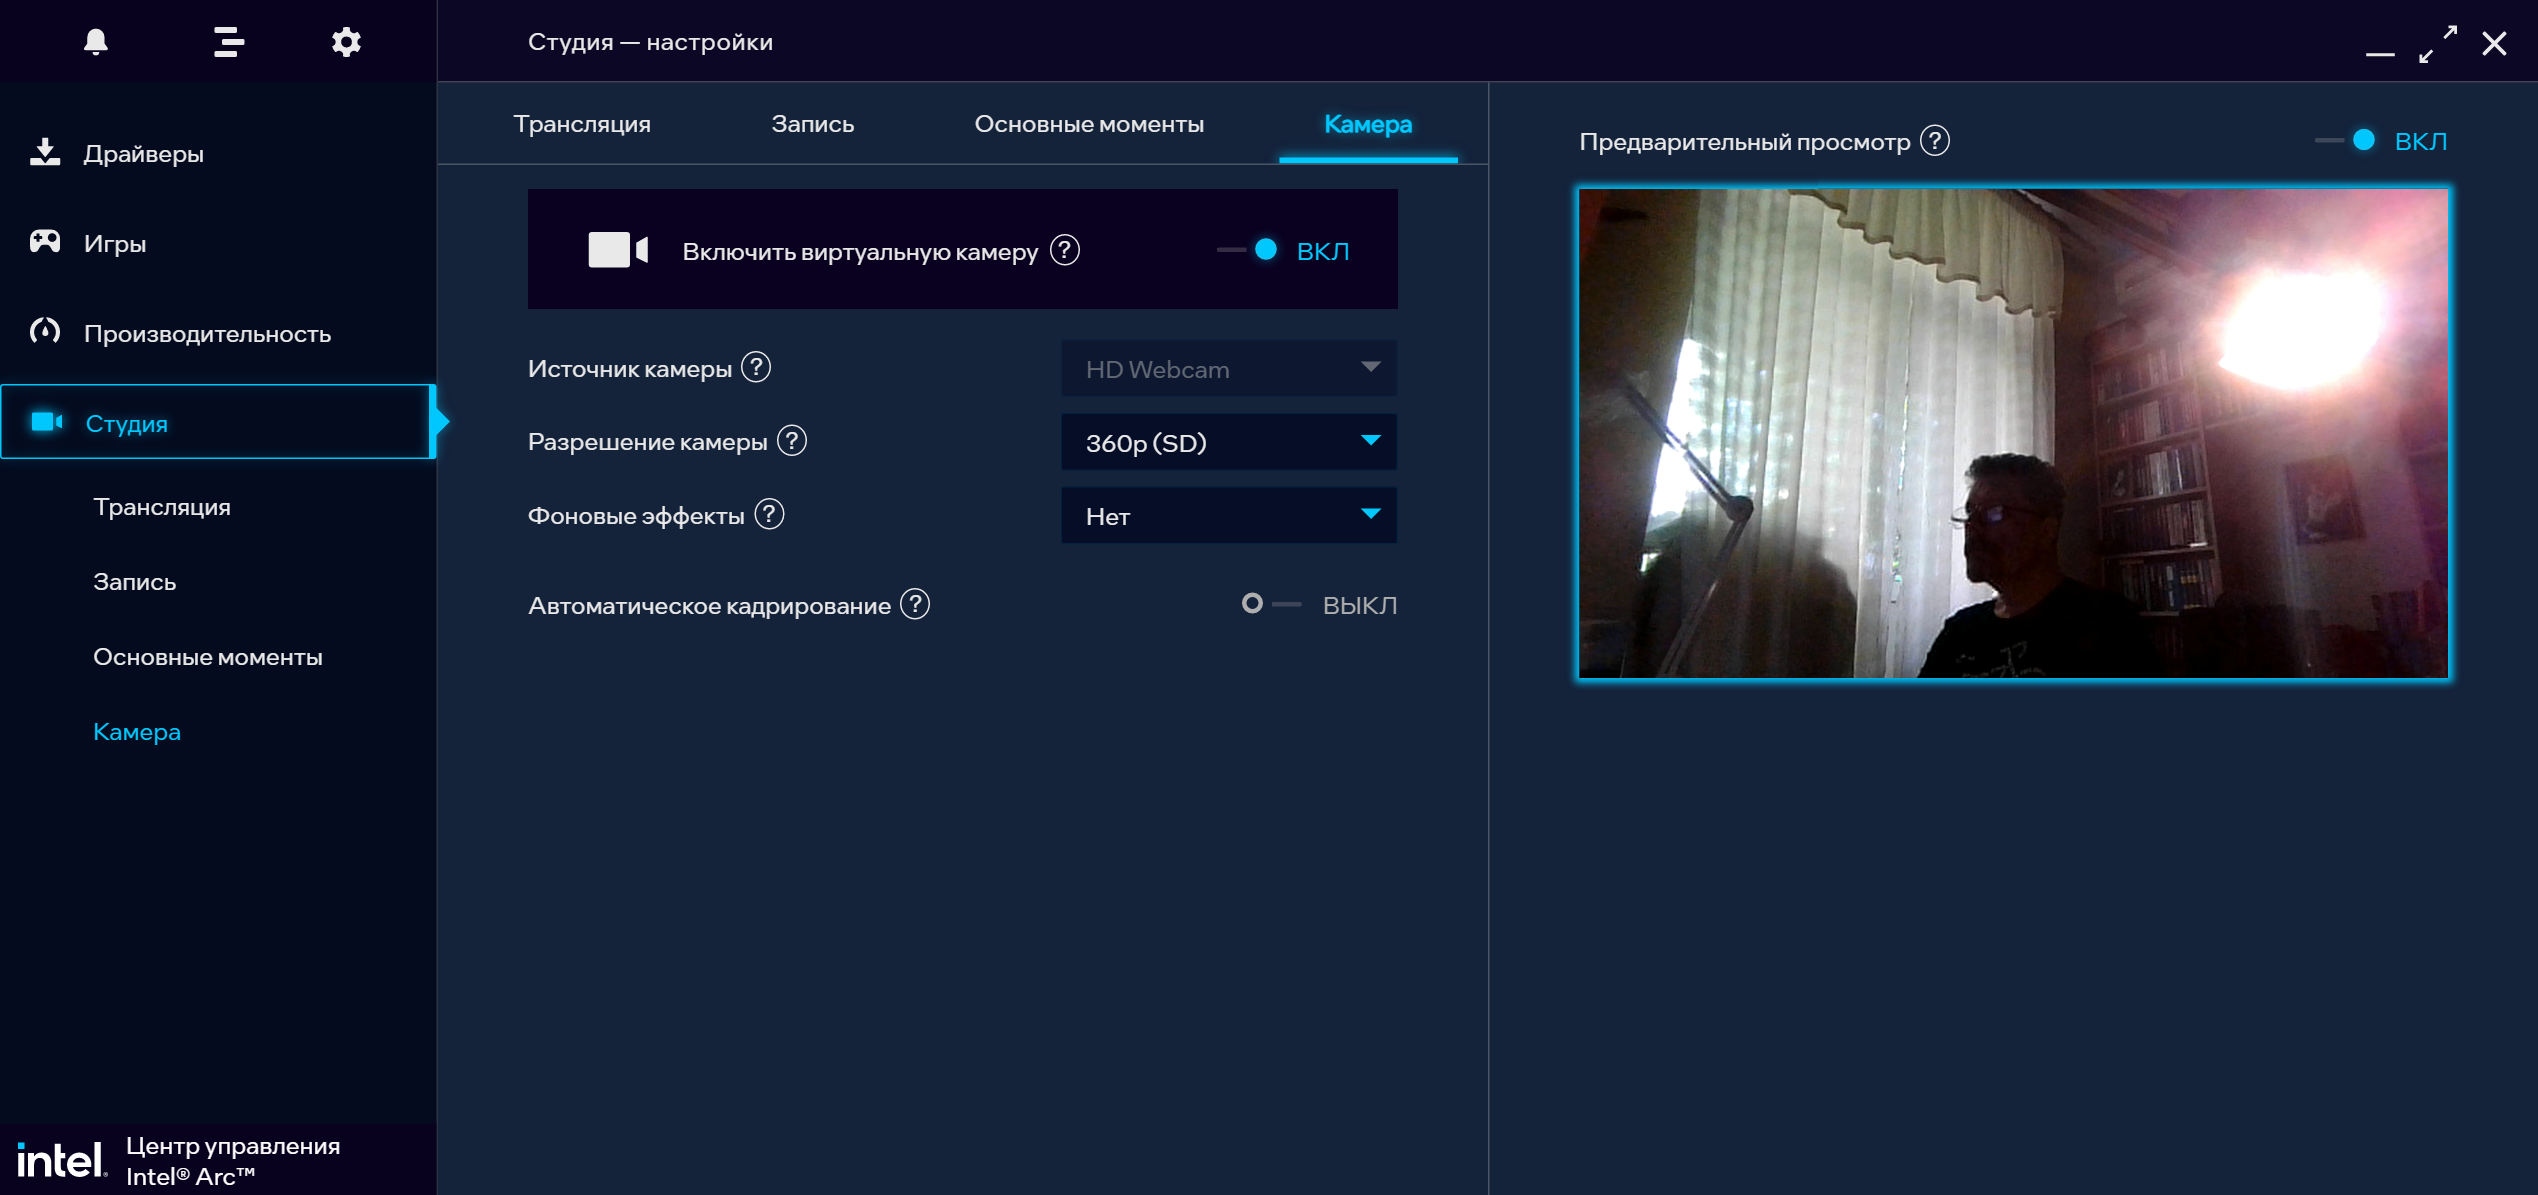Click help icon next to Источник камеры
2538x1195 pixels.
click(756, 368)
